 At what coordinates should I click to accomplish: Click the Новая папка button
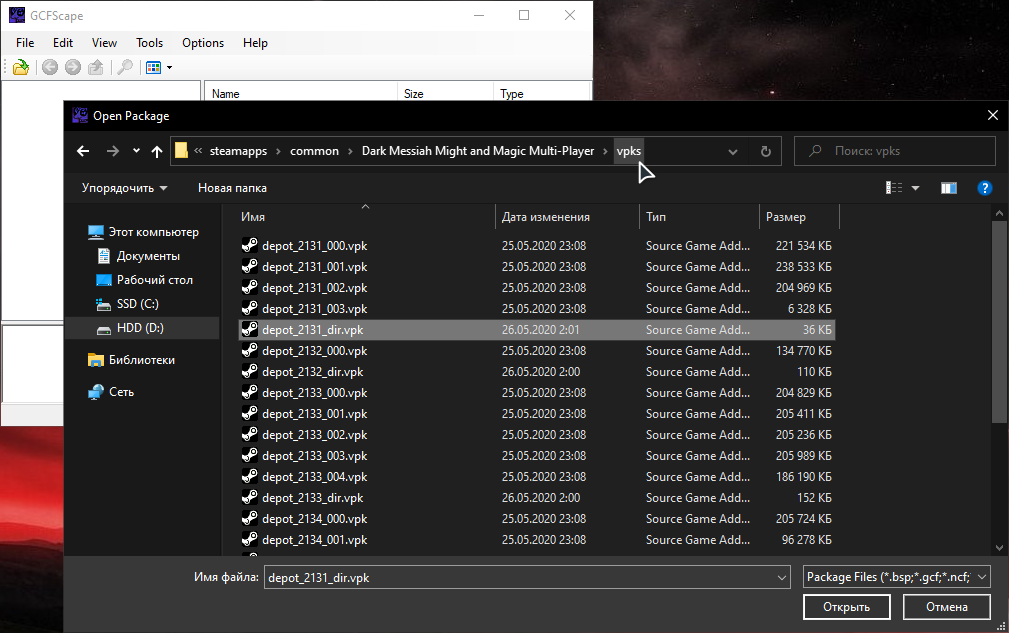(232, 188)
